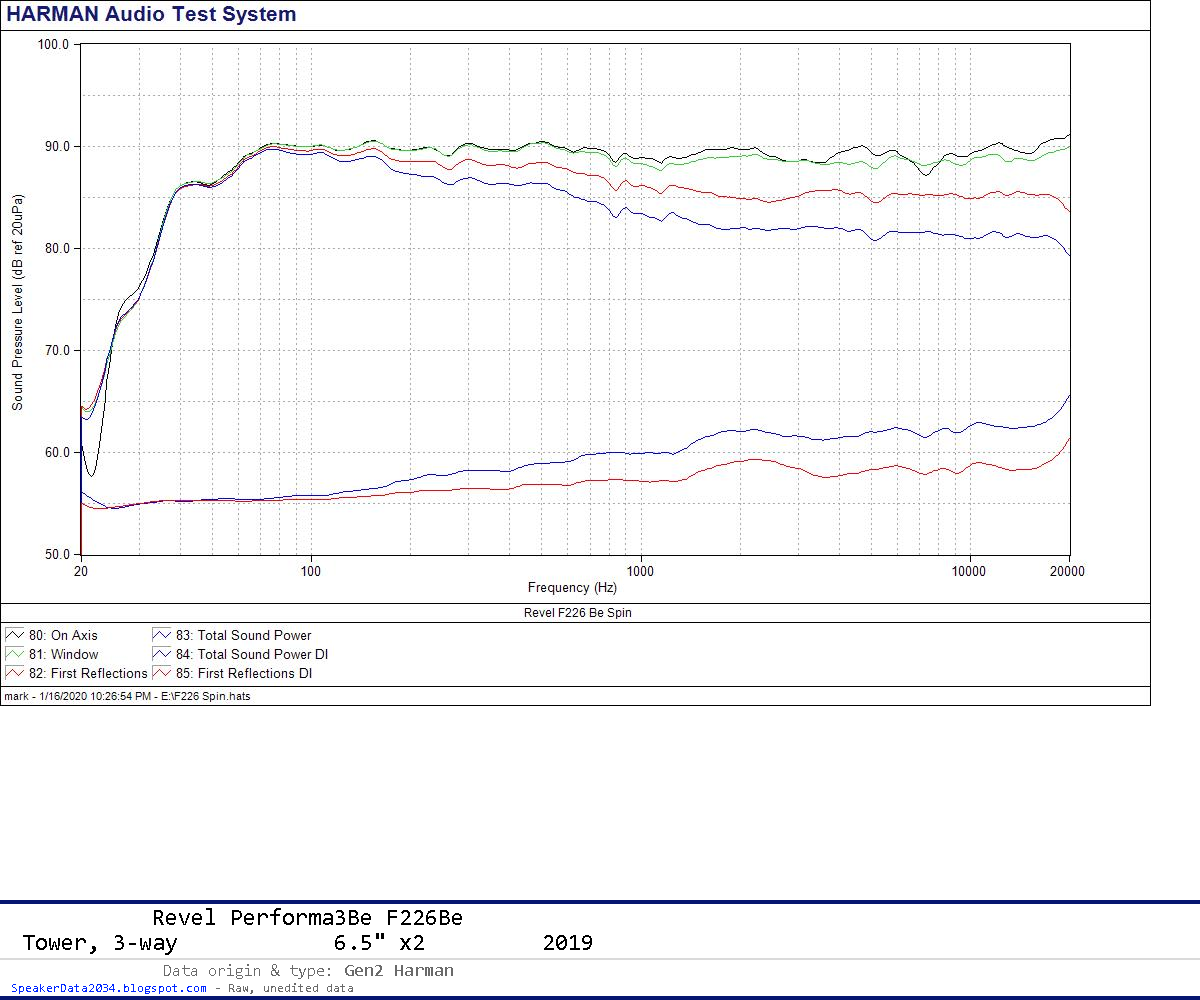Viewport: 1200px width, 1000px height.
Task: Click the 80: On Axis legend line icon
Action: [14, 634]
